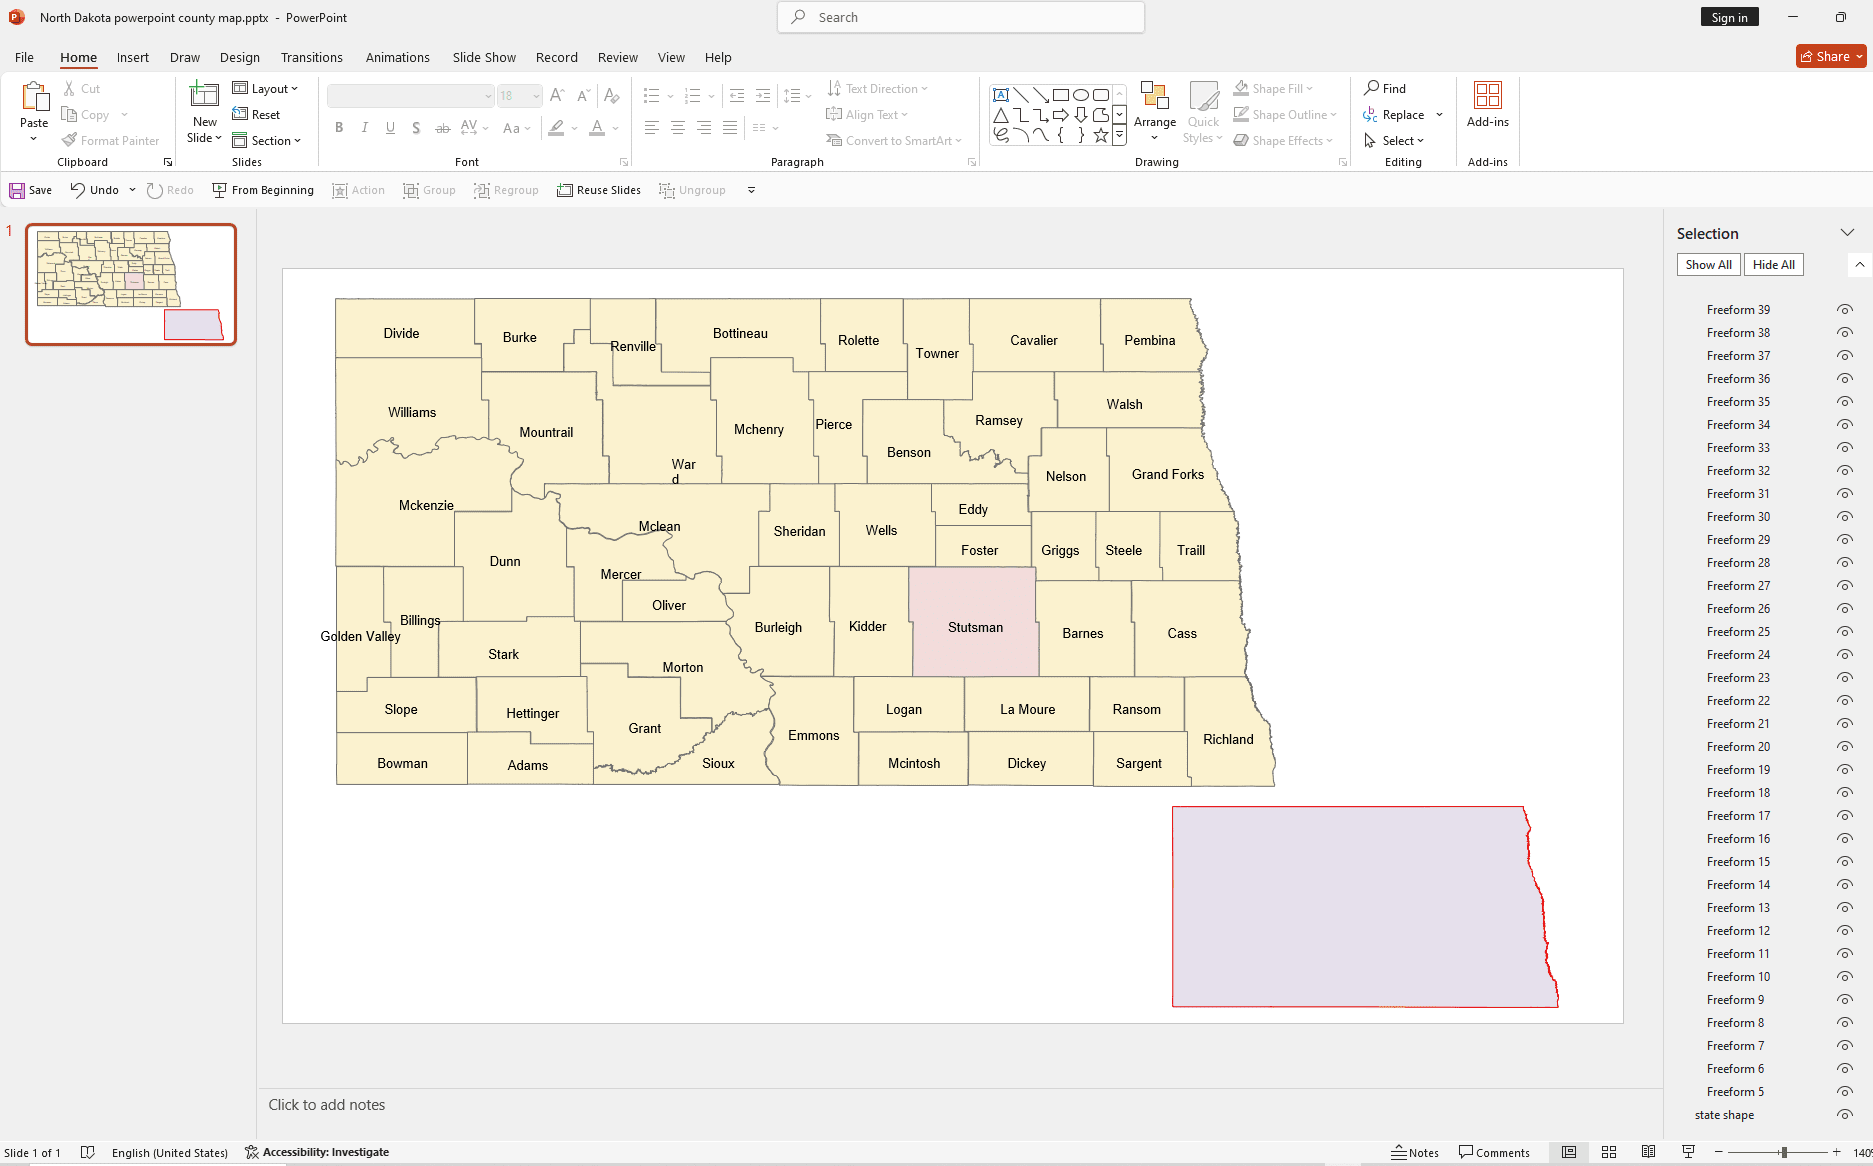The height and width of the screenshot is (1166, 1873).
Task: Zoom out with the minus icon
Action: [1719, 1152]
